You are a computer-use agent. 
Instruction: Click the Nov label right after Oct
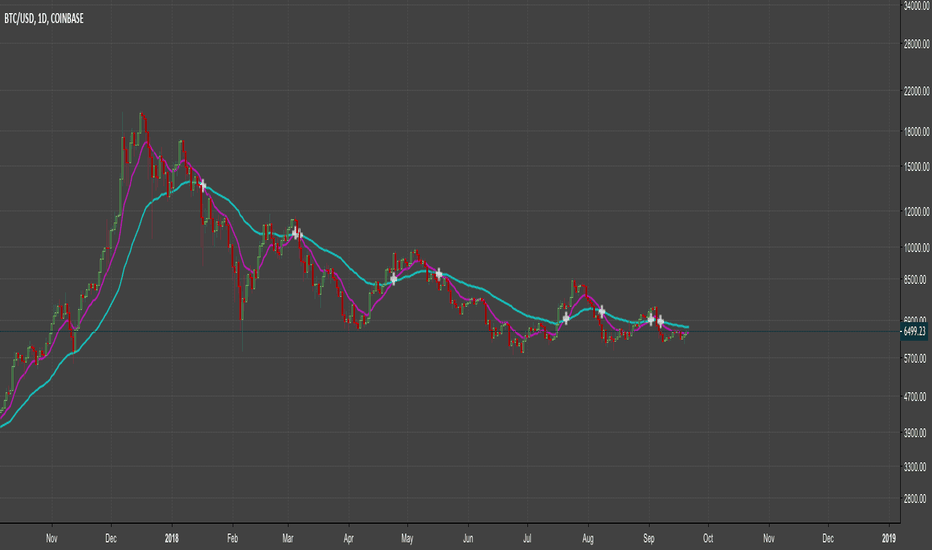tap(769, 539)
